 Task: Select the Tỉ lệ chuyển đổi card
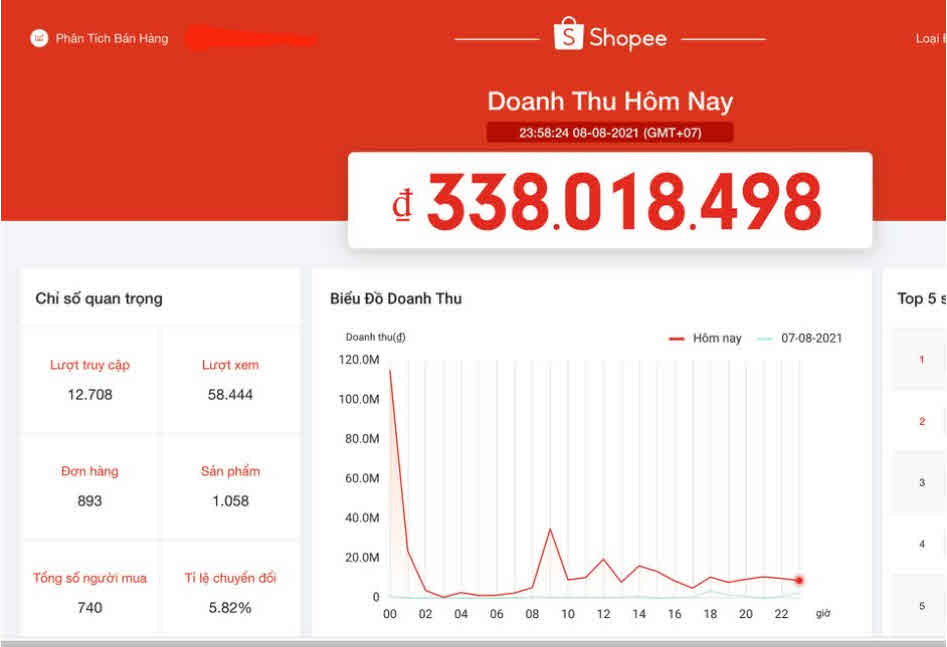[x=230, y=592]
